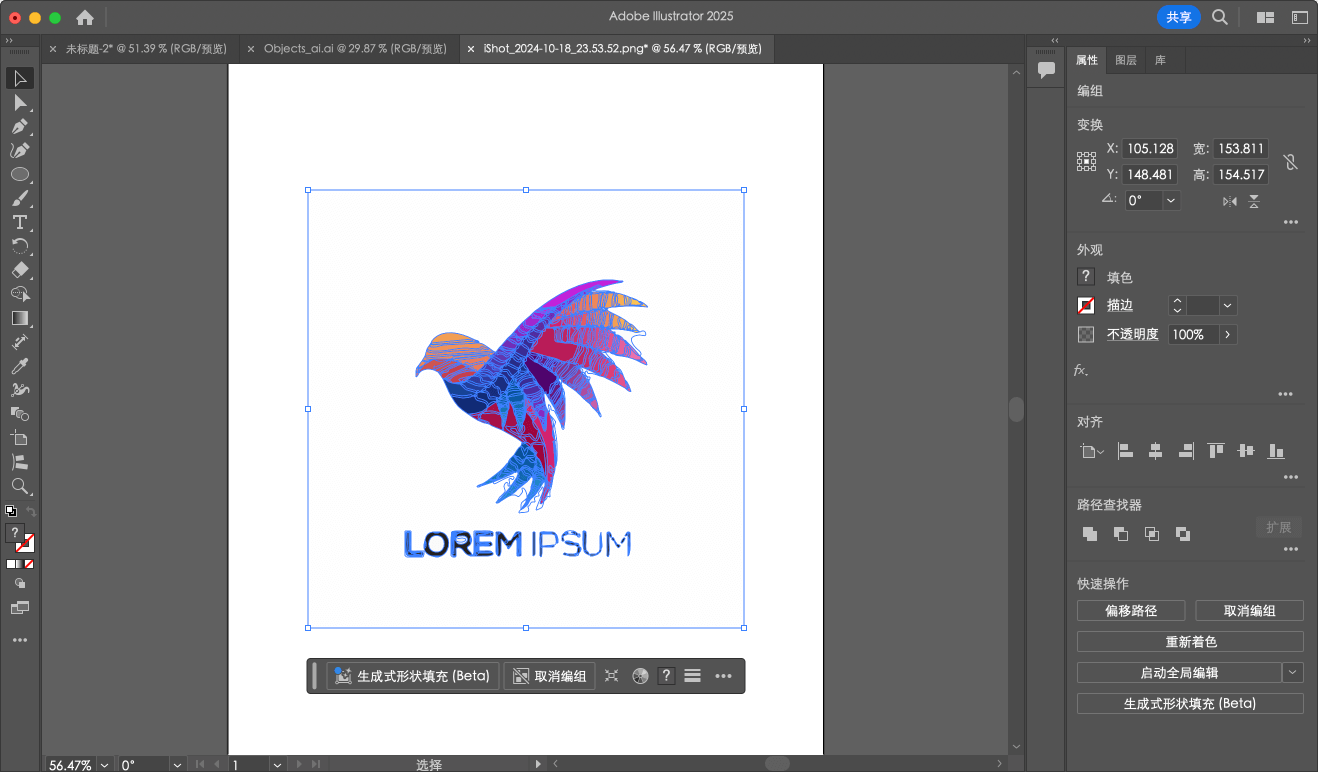Expand the stroke weight dropdown
Viewport: 1318px width, 772px height.
(x=1226, y=304)
